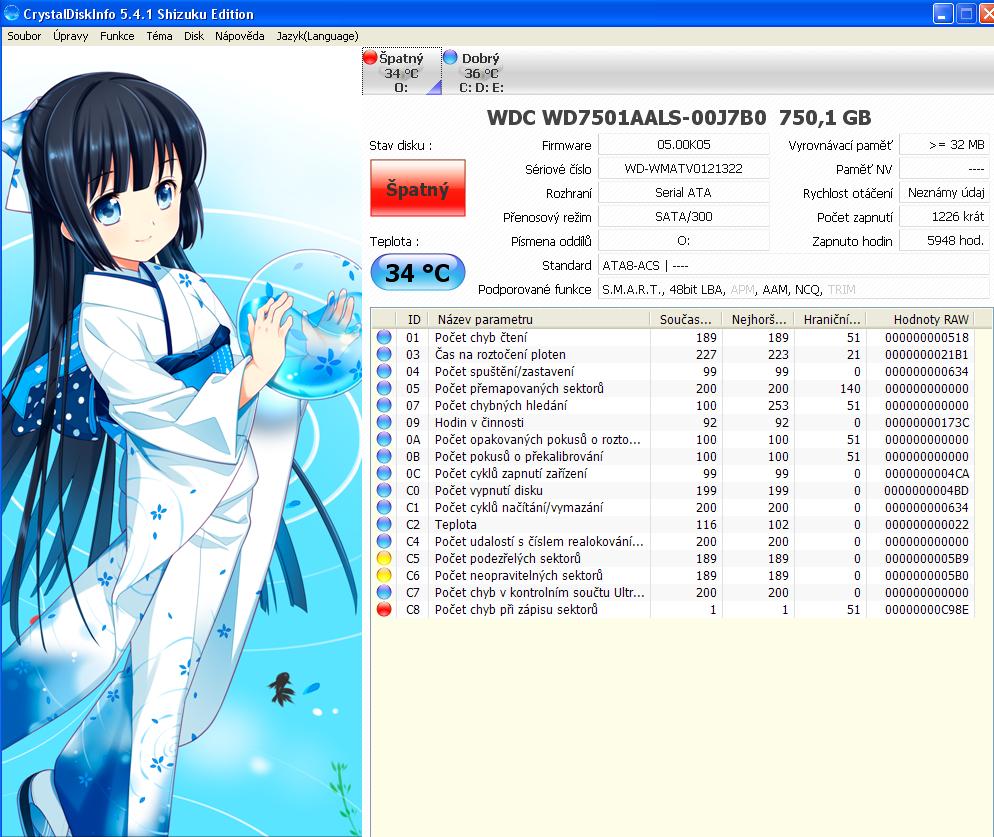This screenshot has width=994, height=837.
Task: Click the red status dot on disk O: tab
Action: (x=370, y=58)
